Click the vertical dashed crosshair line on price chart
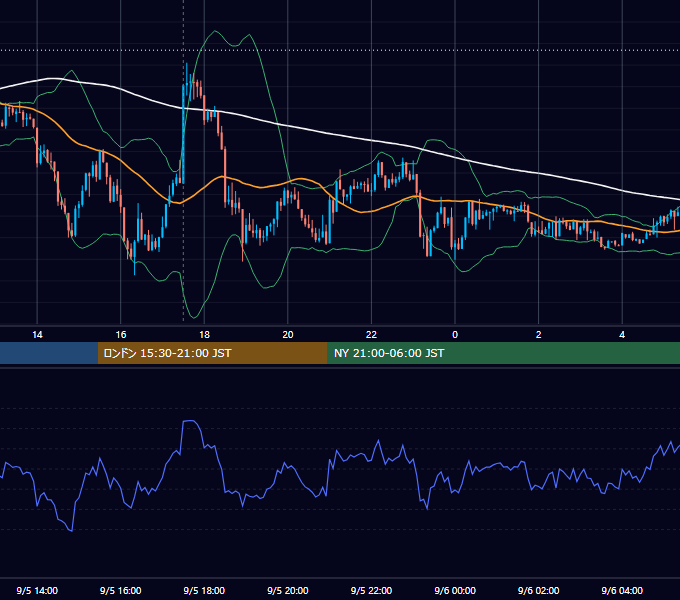The width and height of the screenshot is (680, 600). click(x=183, y=160)
